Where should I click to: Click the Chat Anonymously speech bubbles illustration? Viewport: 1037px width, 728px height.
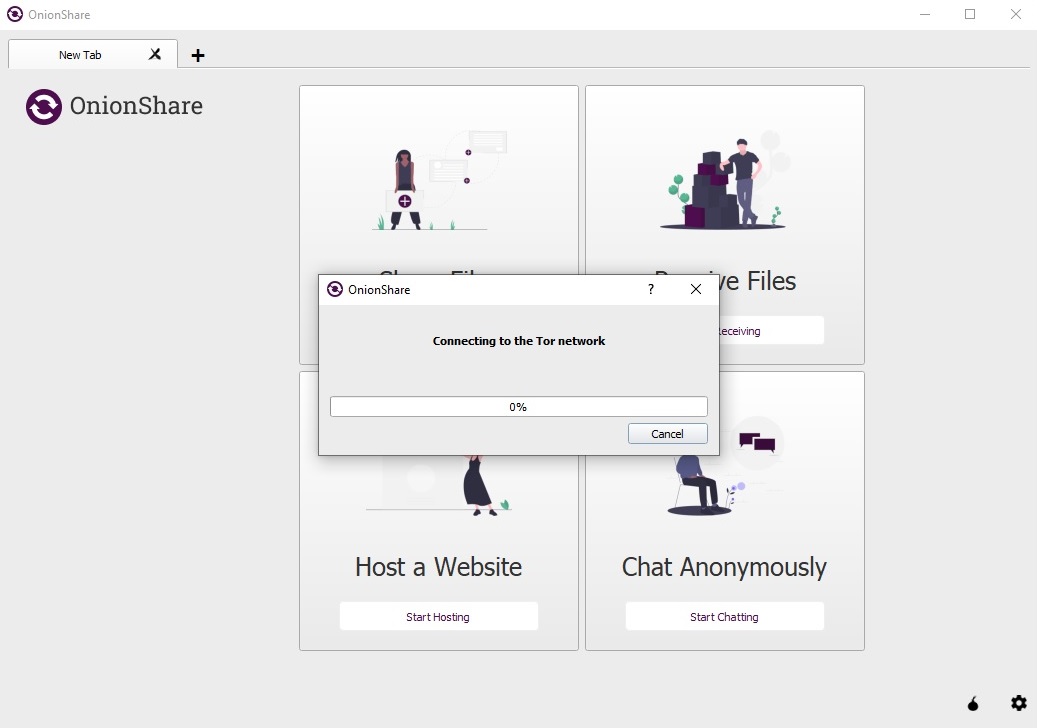[x=757, y=442]
